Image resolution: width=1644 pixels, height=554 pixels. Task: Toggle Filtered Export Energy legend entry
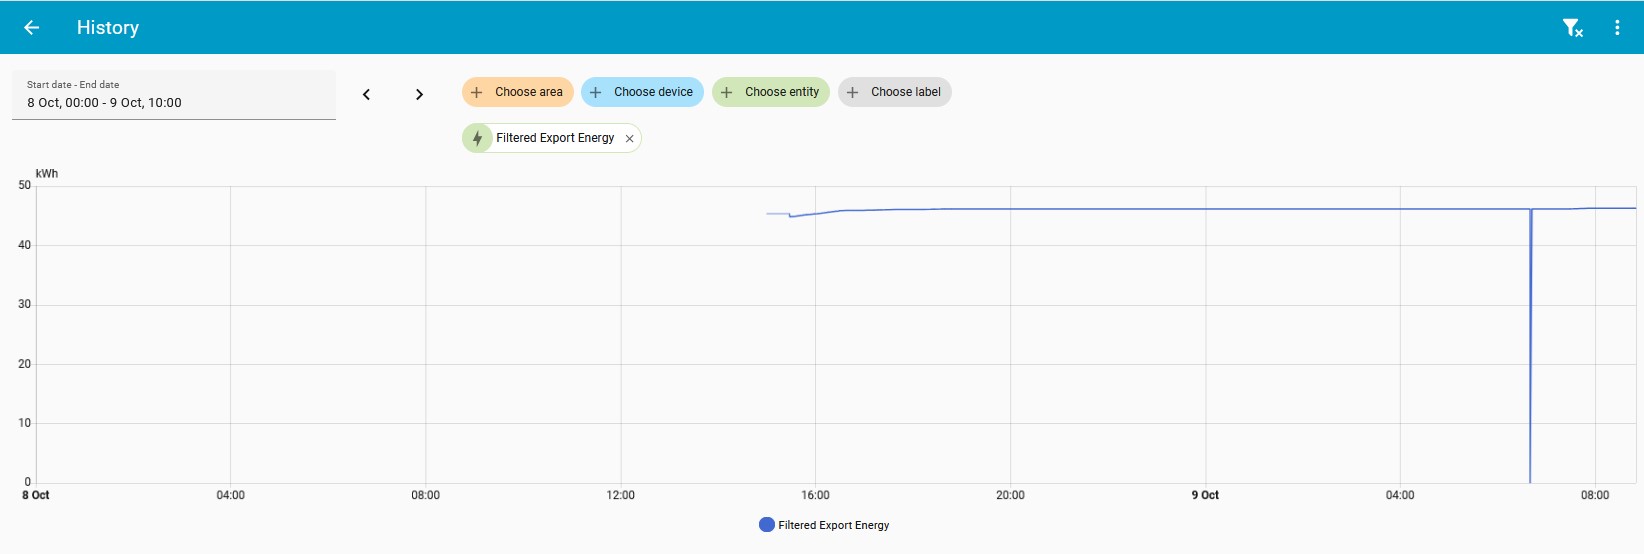point(824,525)
